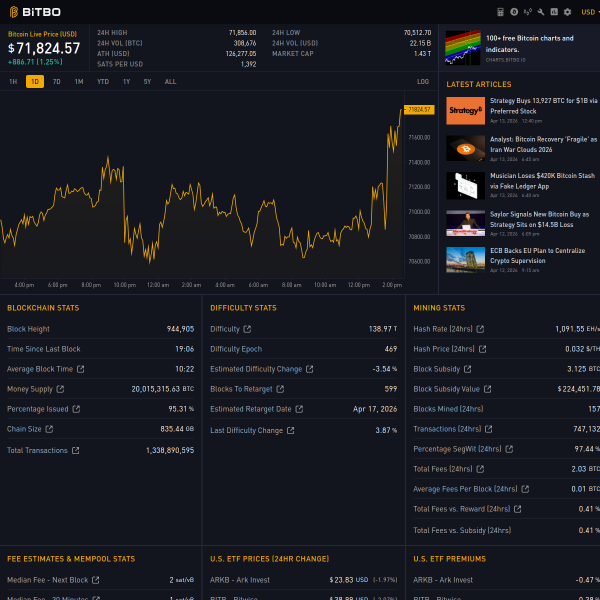
Task: Click the 71824.57 price marker on chart axis
Action: coord(419,110)
